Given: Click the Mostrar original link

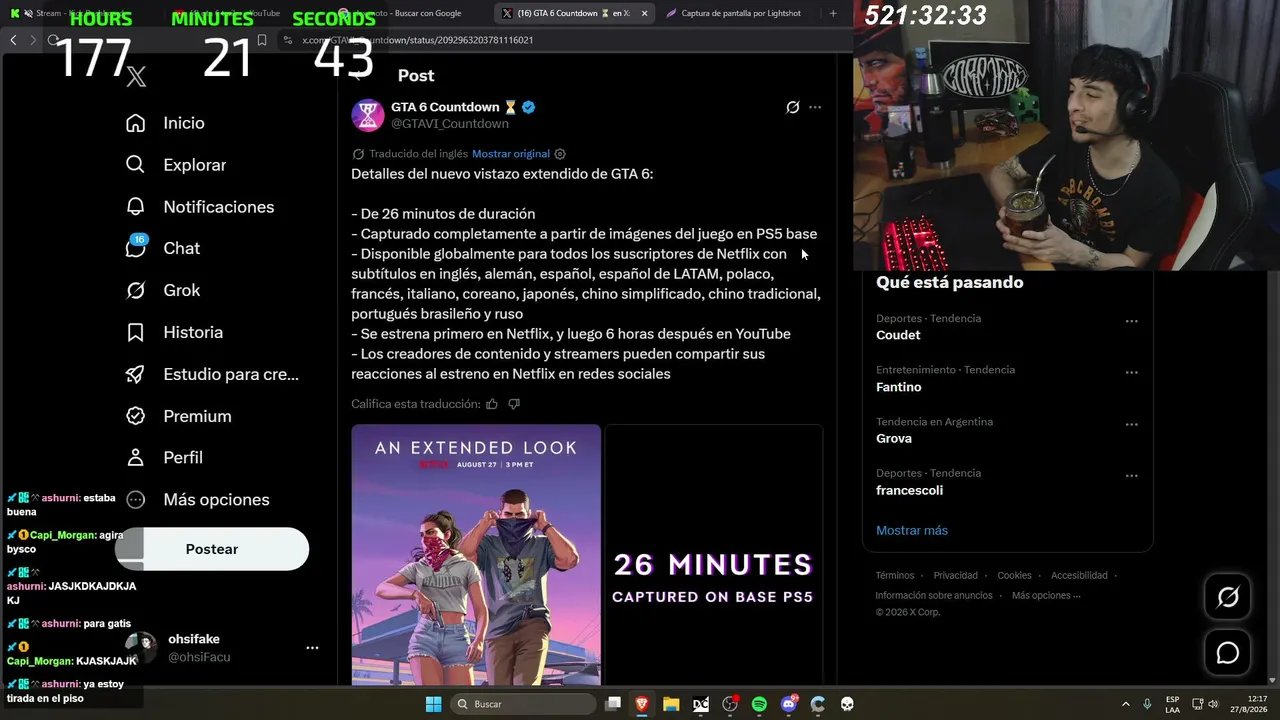Looking at the screenshot, I should (511, 154).
